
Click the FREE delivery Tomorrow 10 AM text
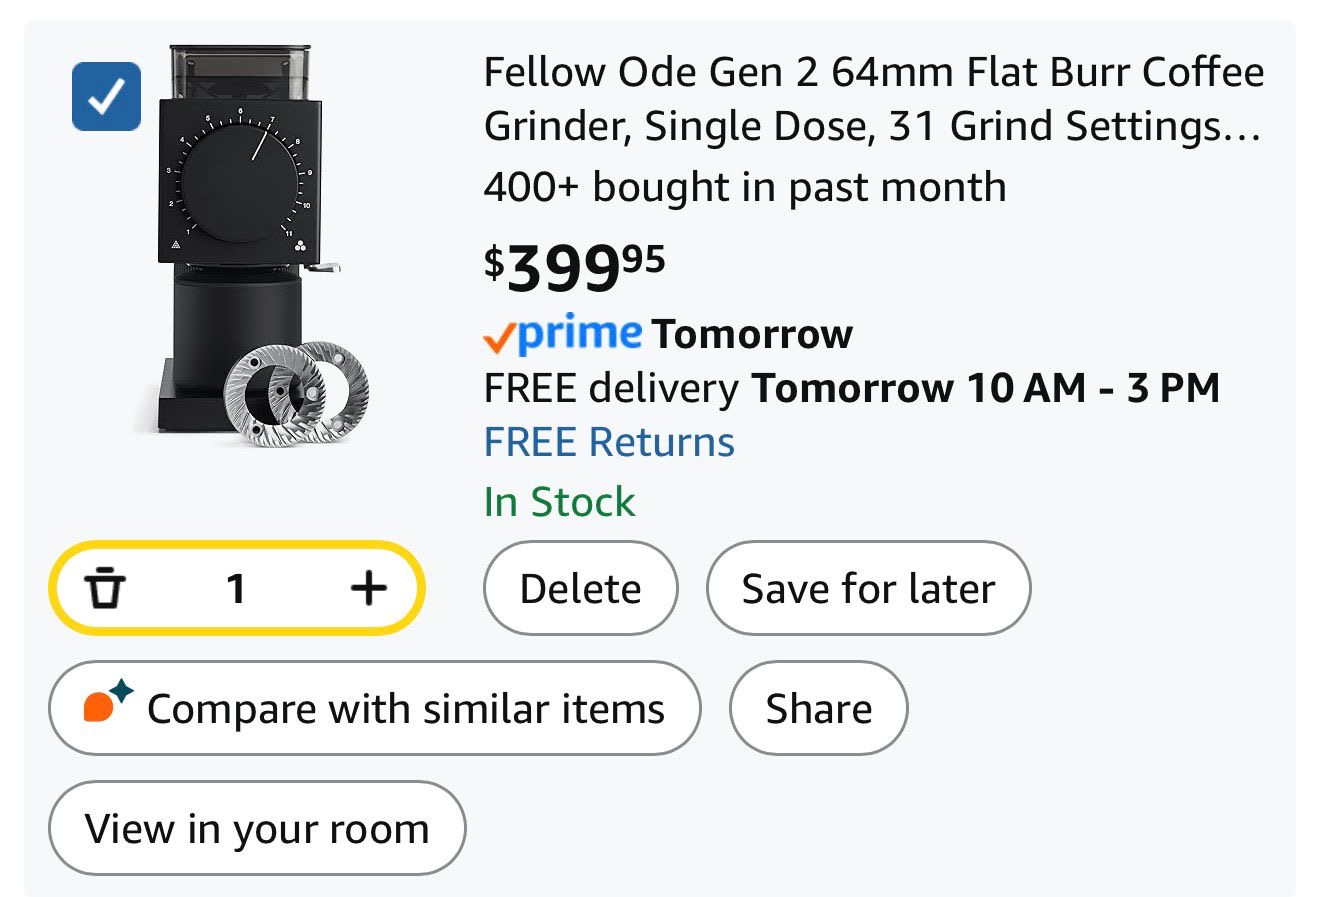coord(851,388)
